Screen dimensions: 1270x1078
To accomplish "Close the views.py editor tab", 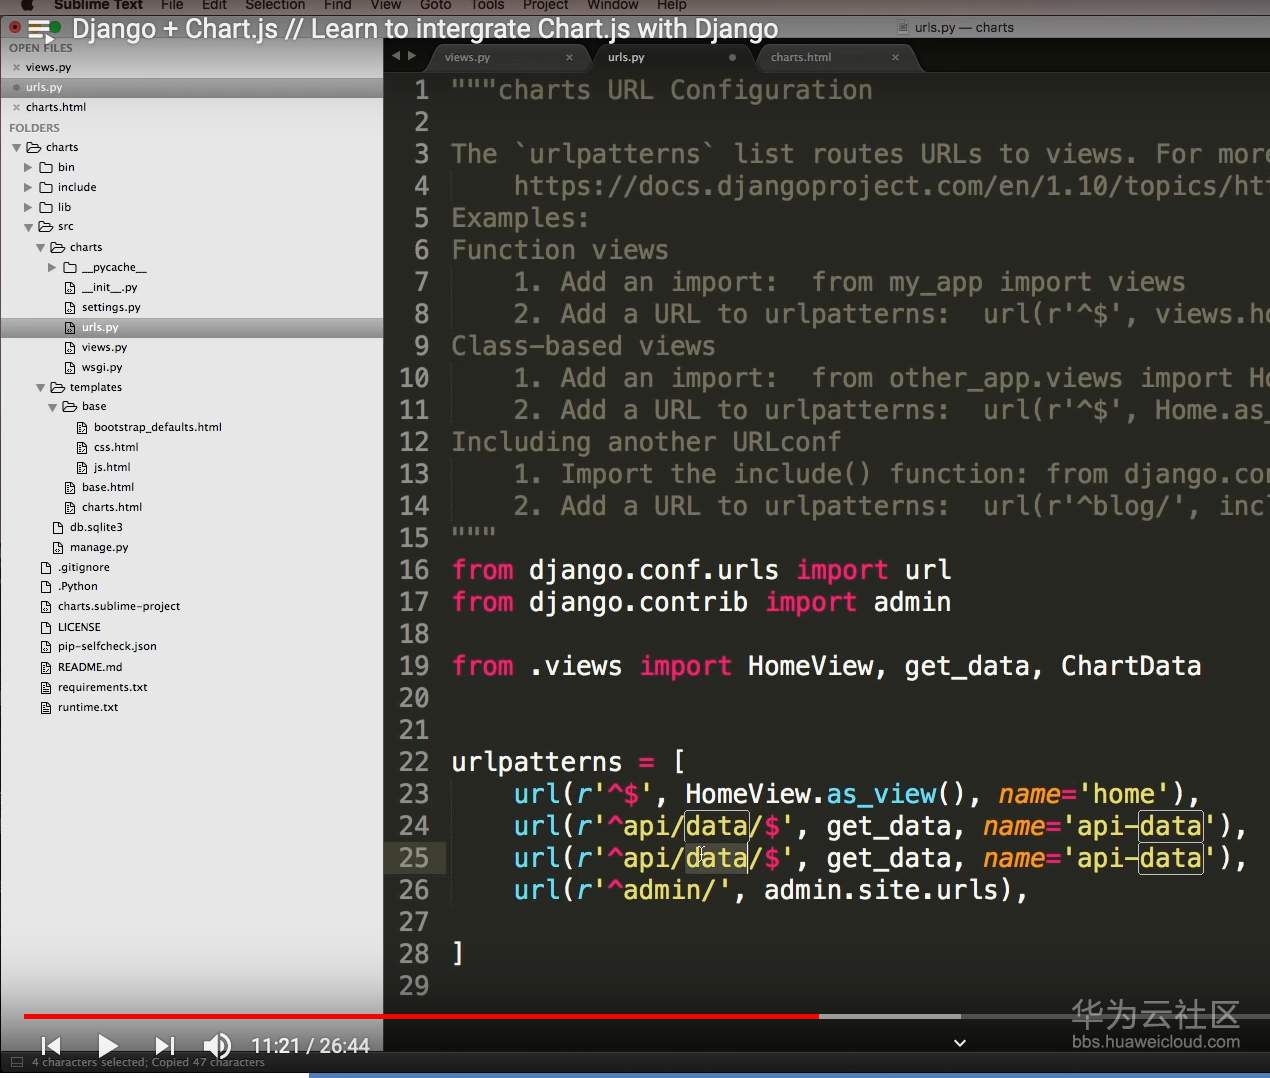I will click(x=569, y=57).
